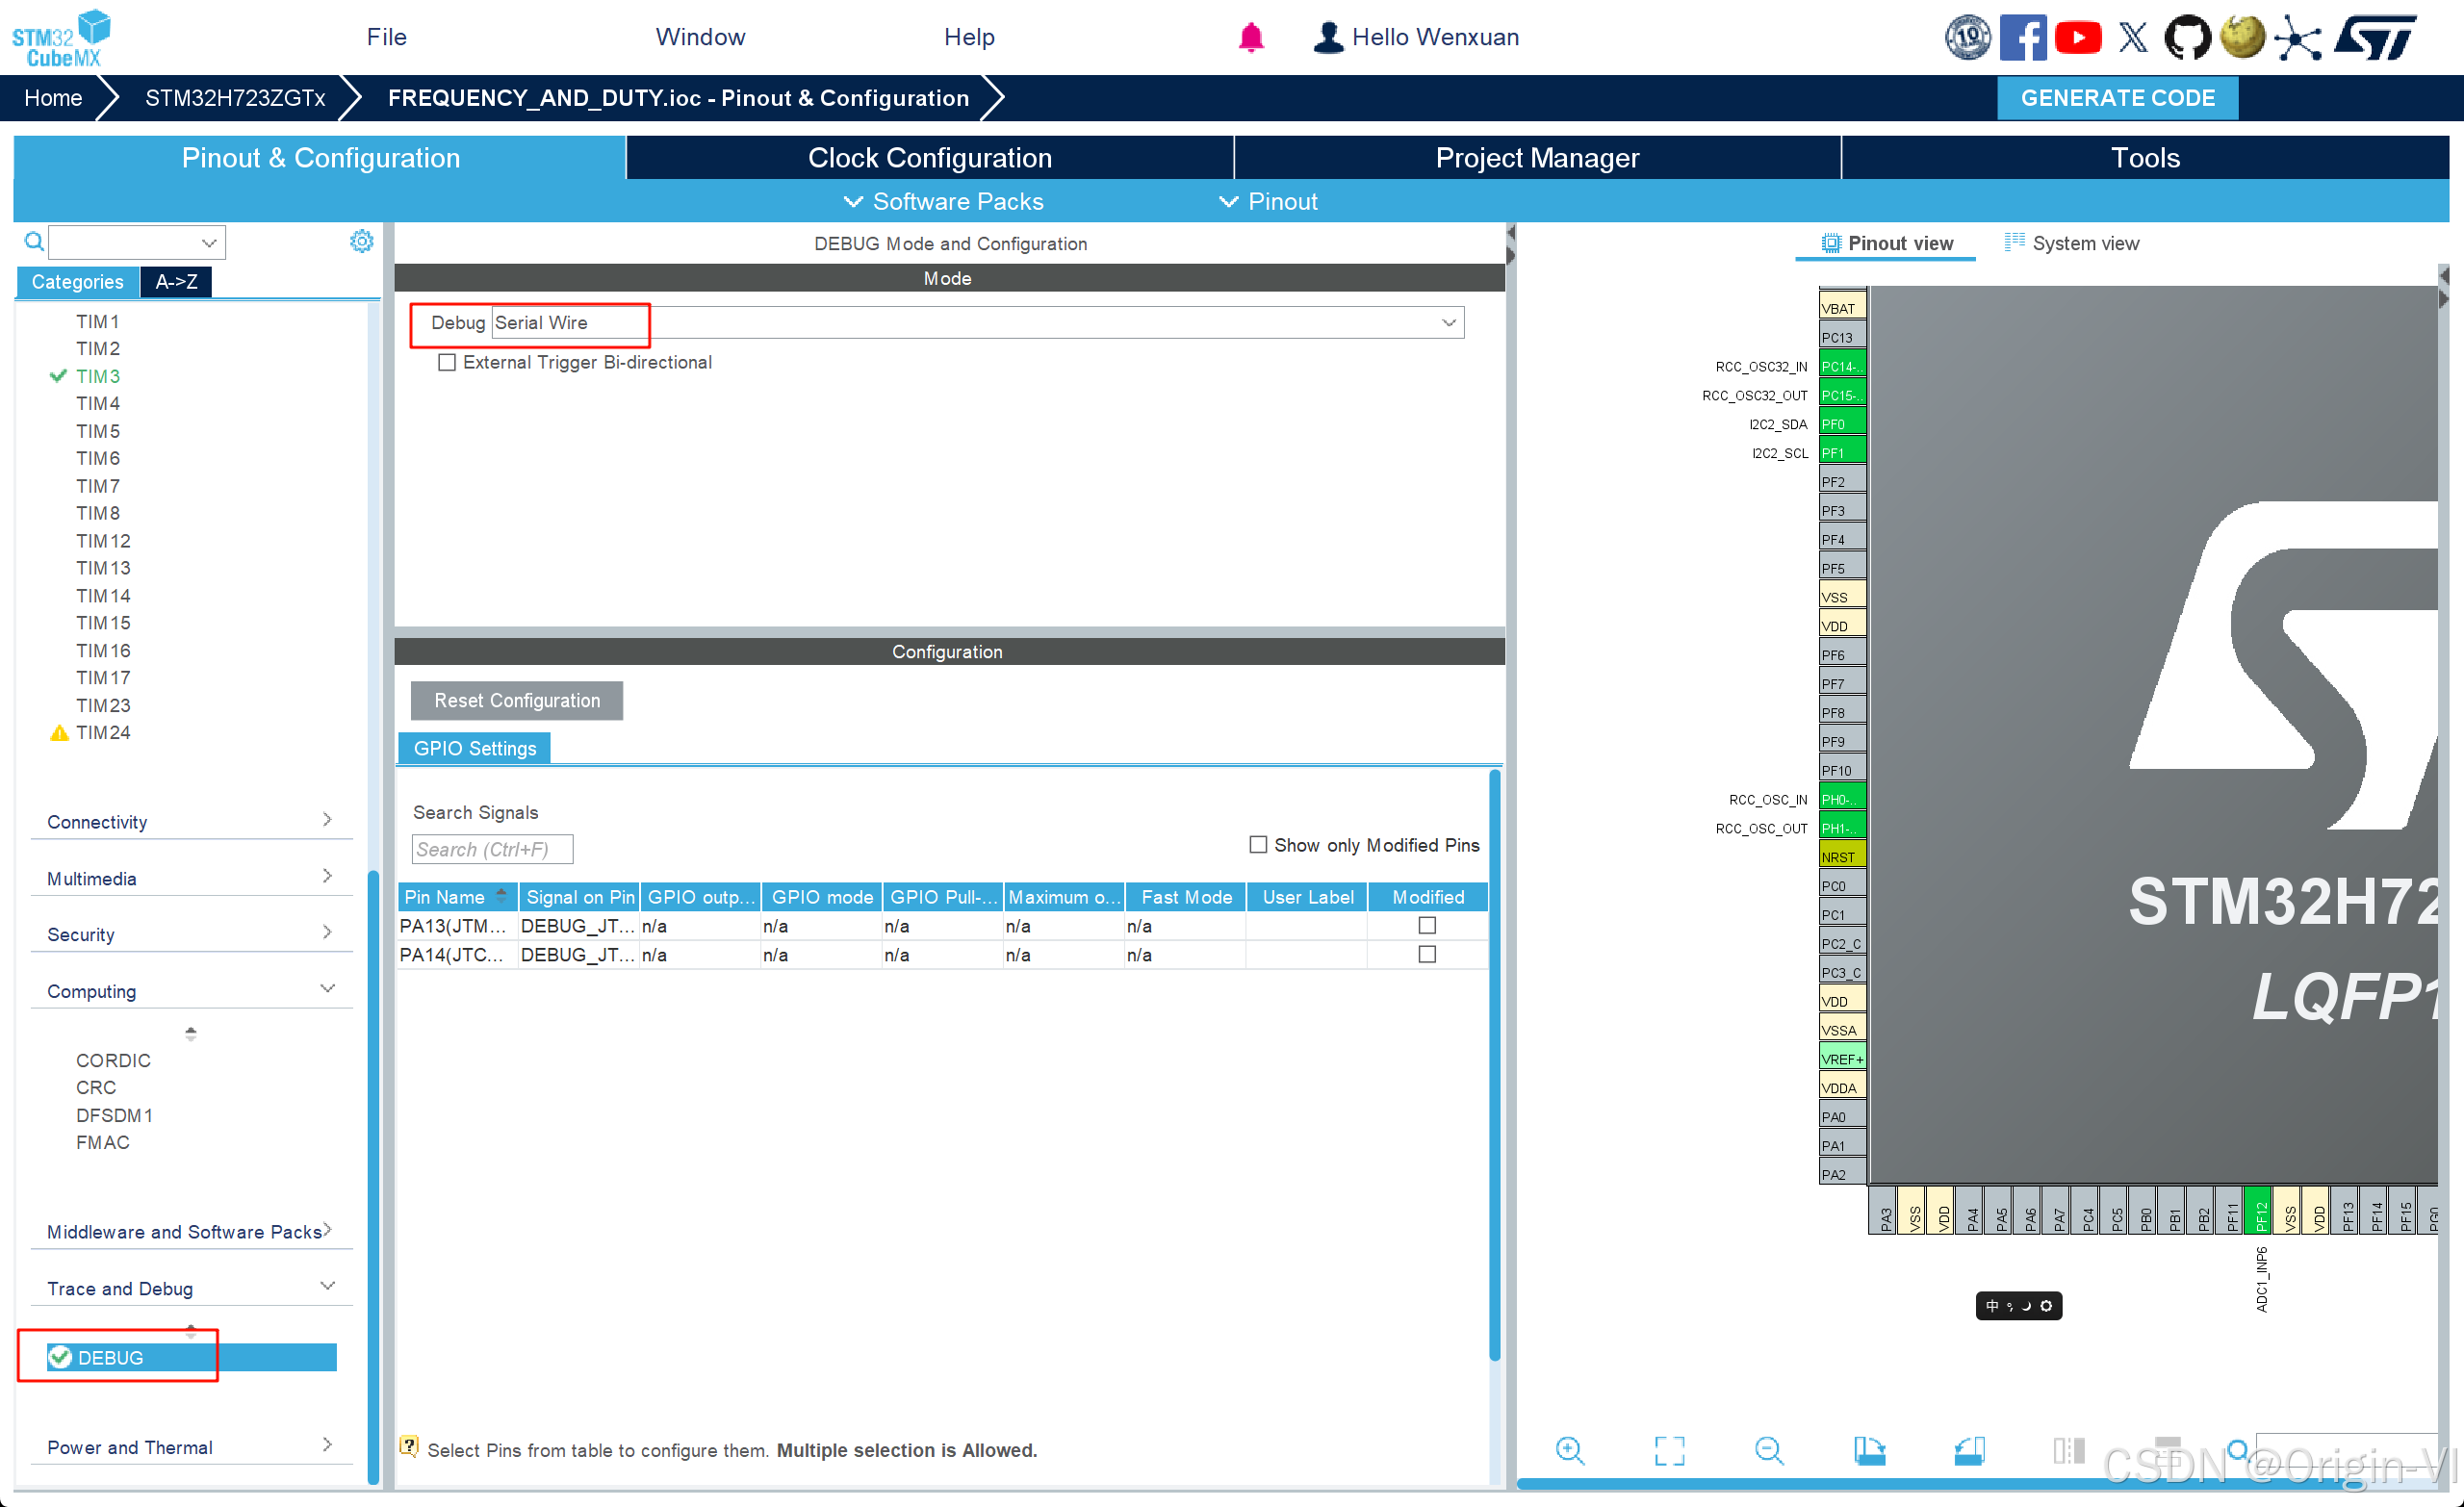Image resolution: width=2464 pixels, height=1507 pixels.
Task: Click the Facebook icon
Action: tap(2022, 38)
